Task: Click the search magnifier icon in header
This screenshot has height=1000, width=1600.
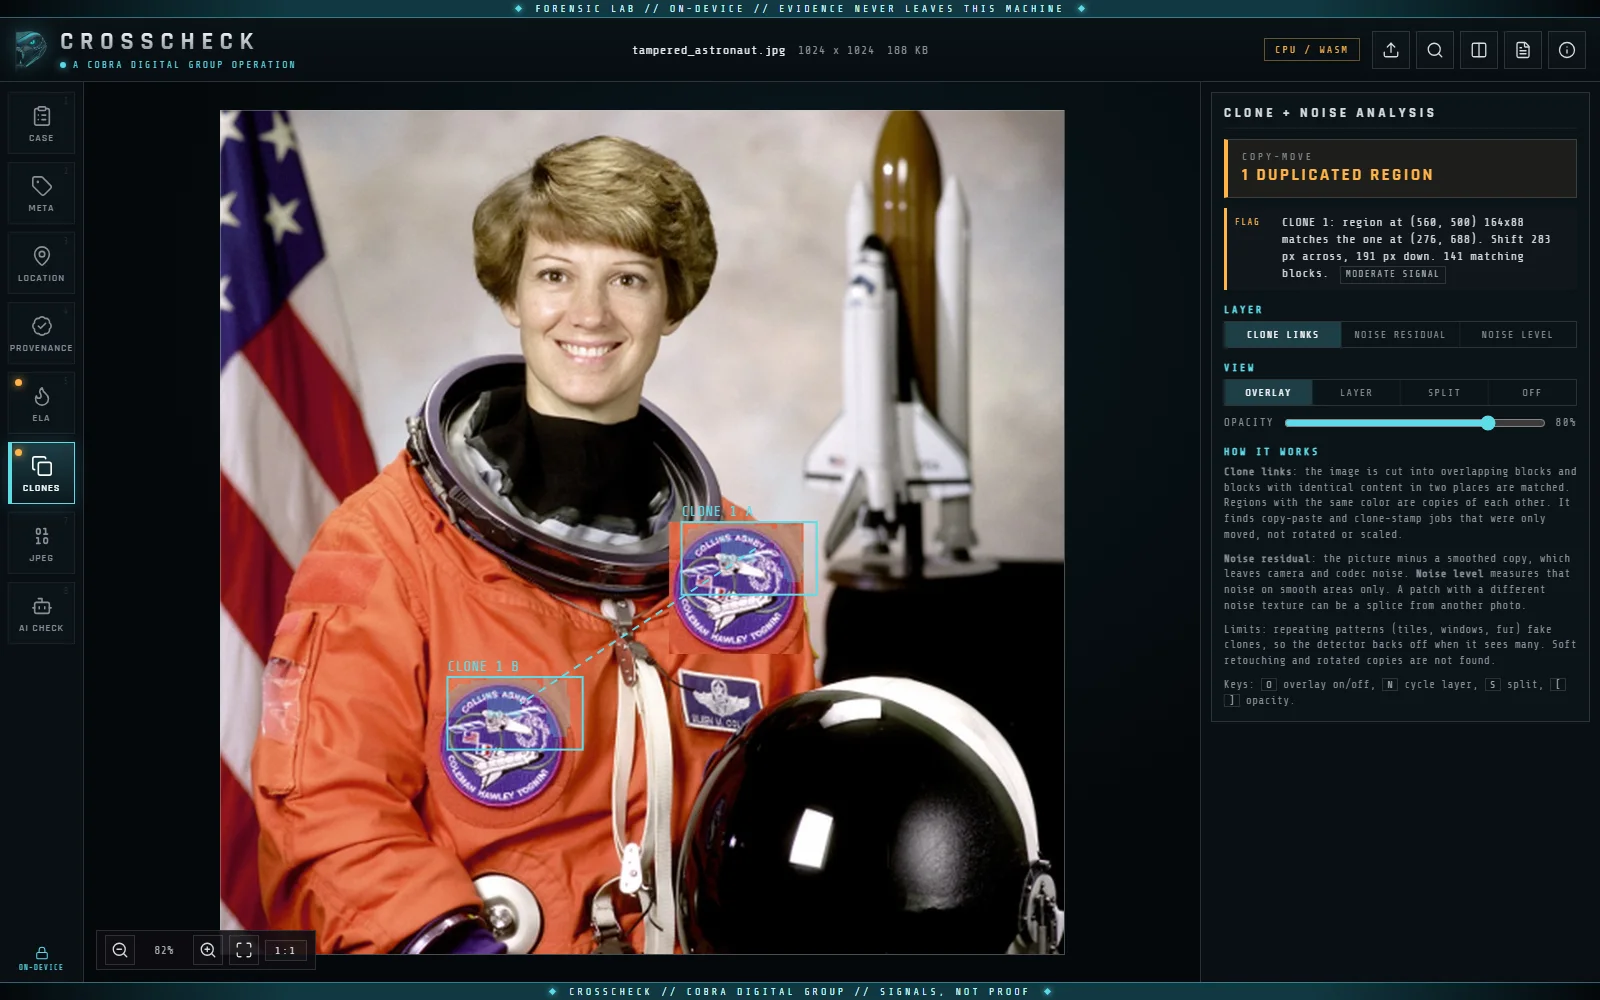Action: point(1435,50)
